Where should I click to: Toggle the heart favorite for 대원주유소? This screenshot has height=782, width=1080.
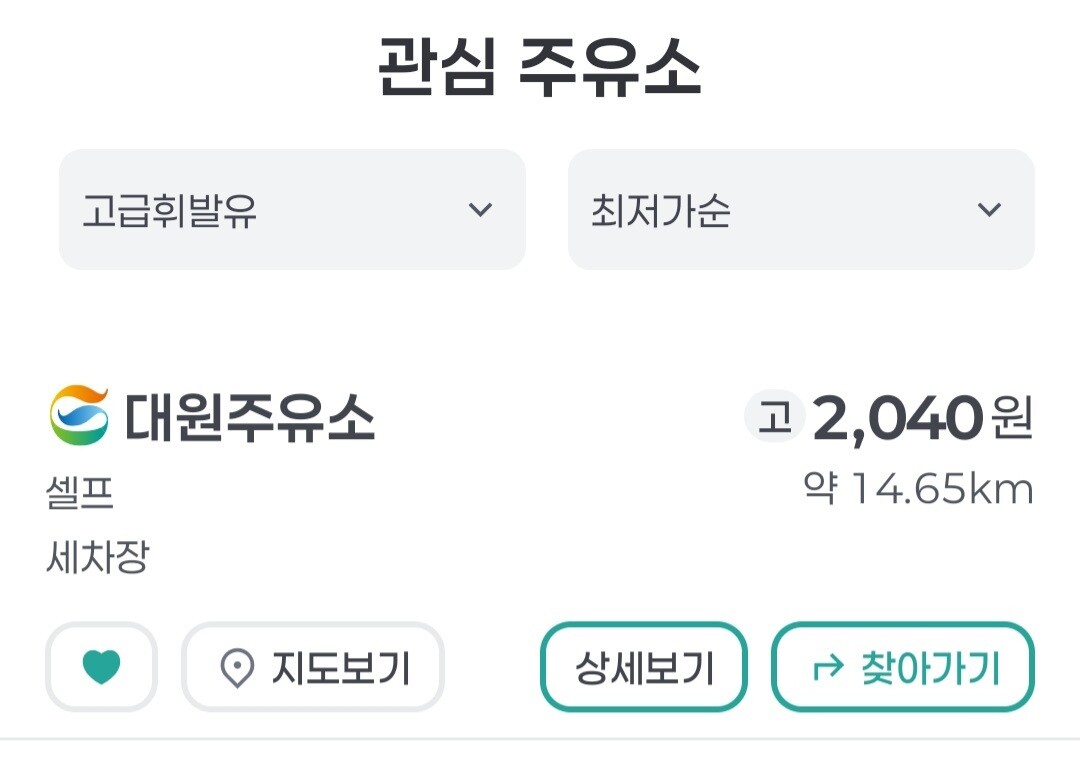101,668
